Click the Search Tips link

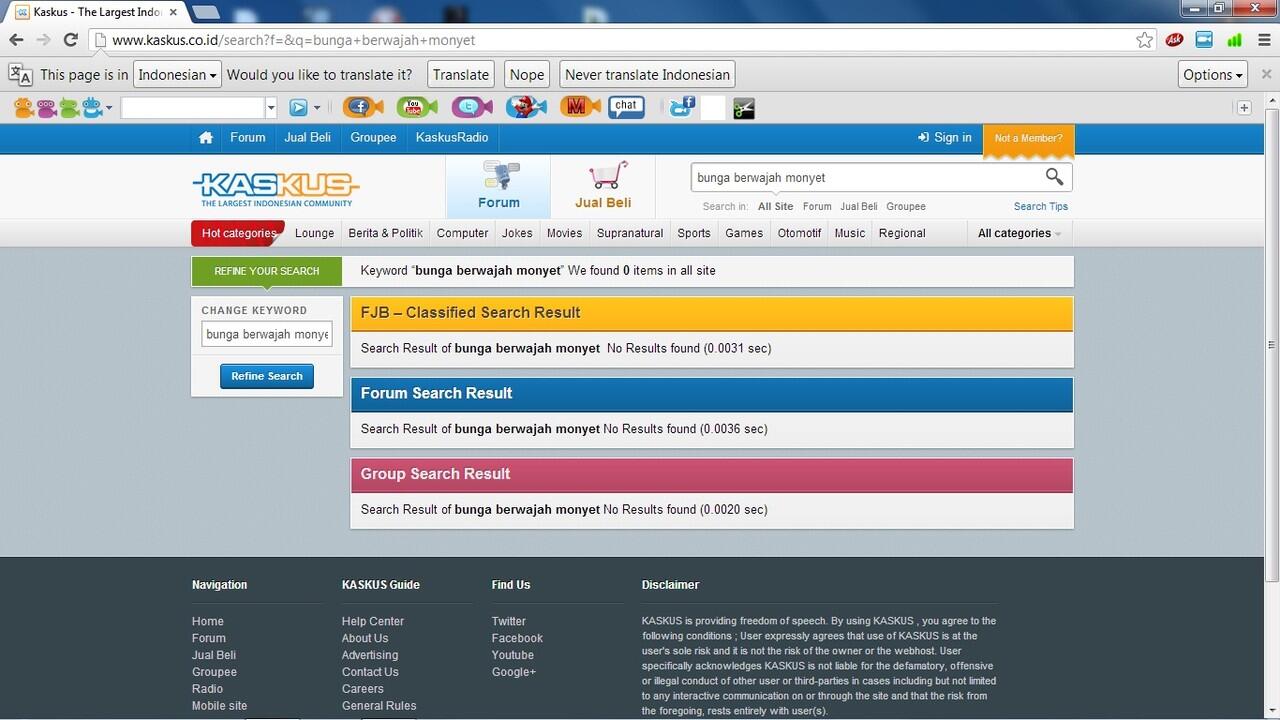[1041, 206]
